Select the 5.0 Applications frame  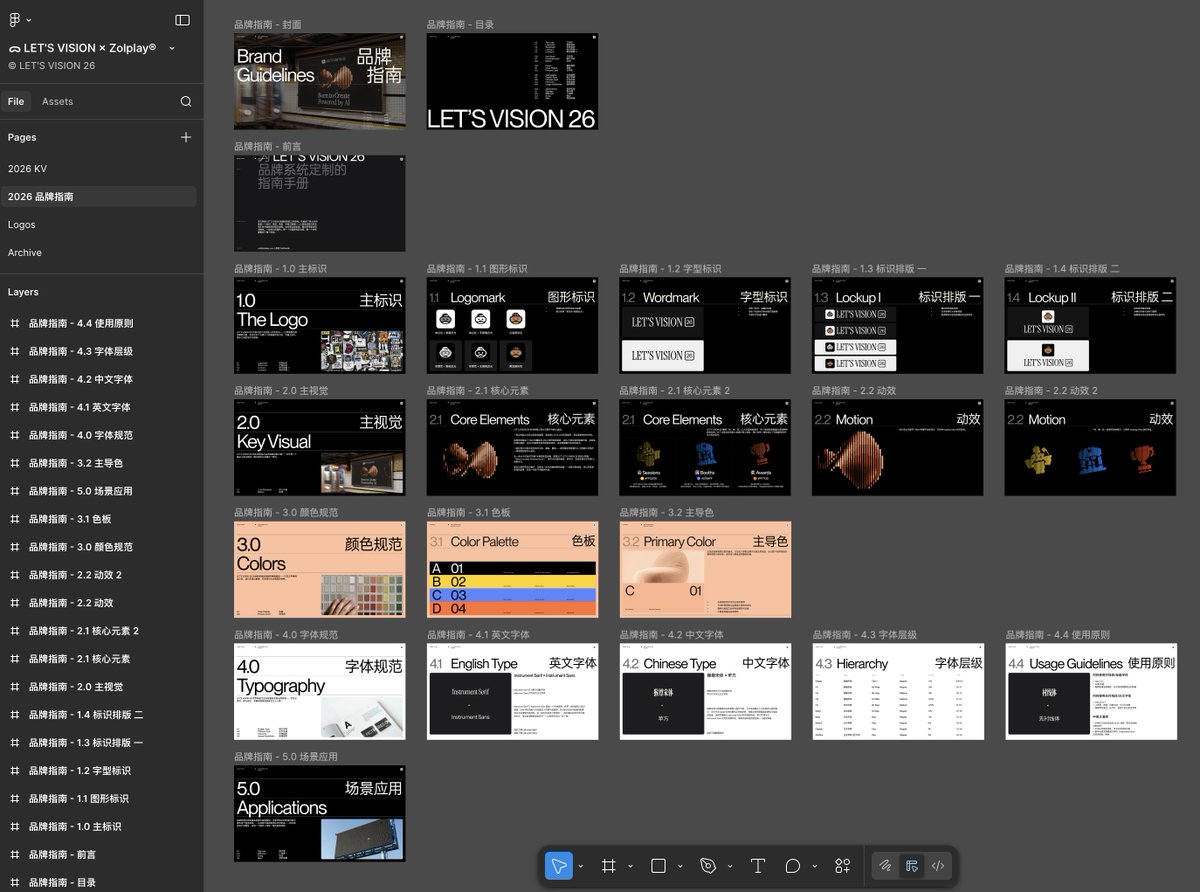point(320,813)
